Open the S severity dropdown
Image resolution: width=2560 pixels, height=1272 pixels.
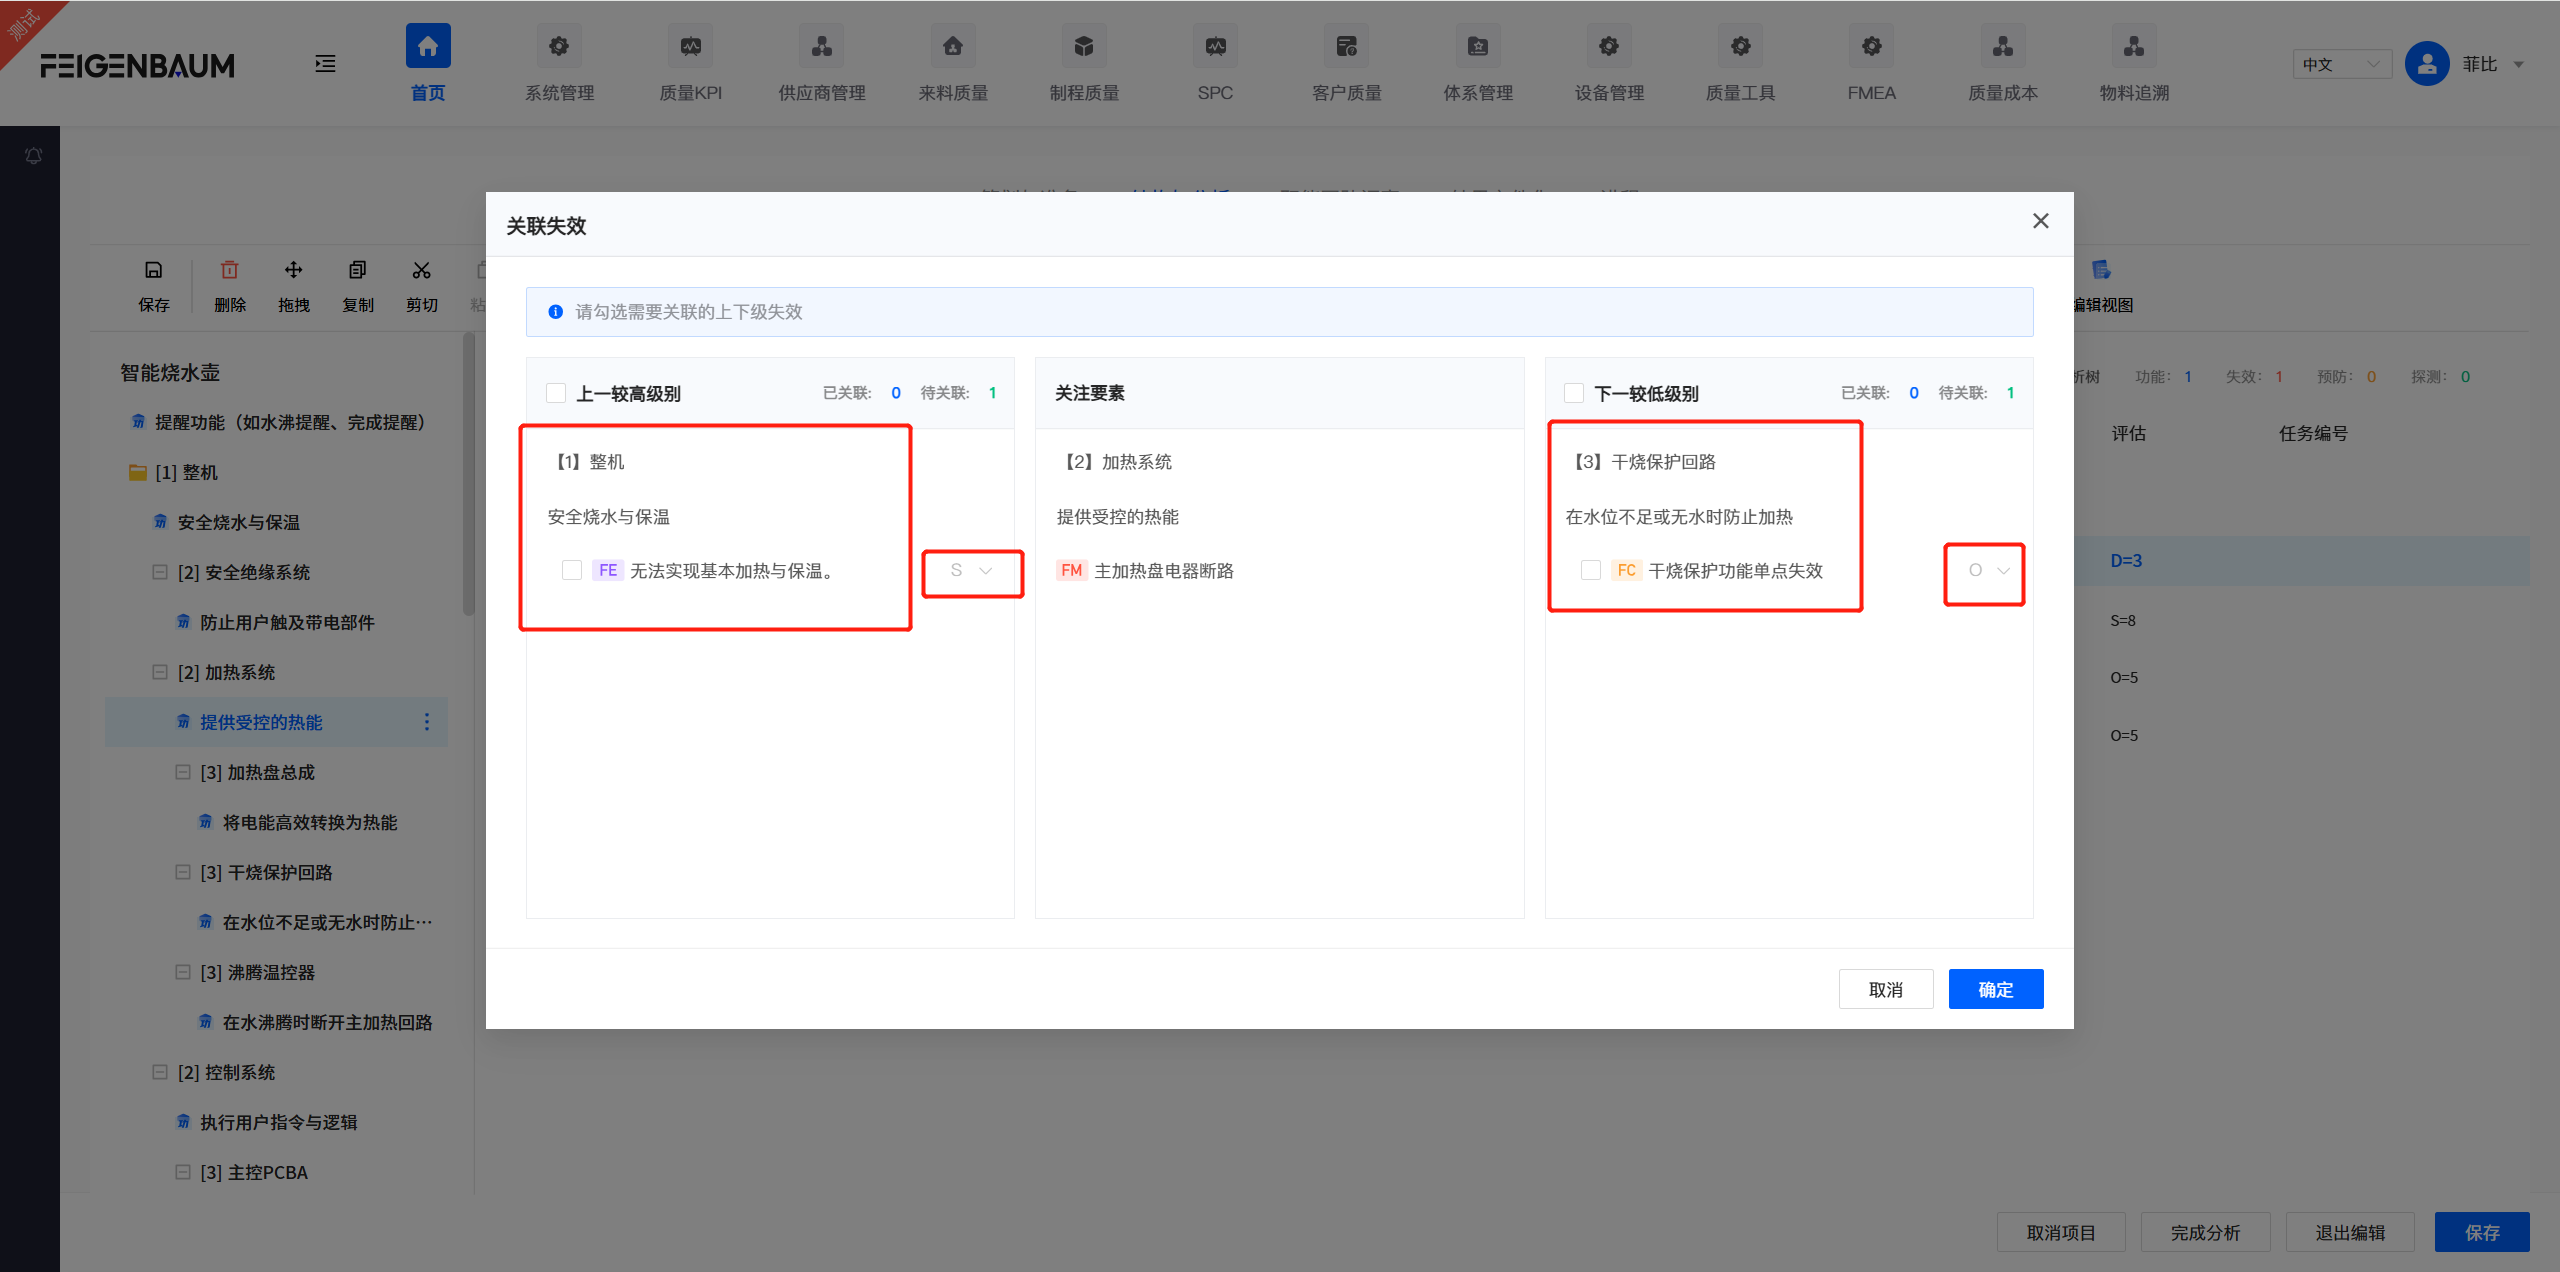pyautogui.click(x=971, y=571)
